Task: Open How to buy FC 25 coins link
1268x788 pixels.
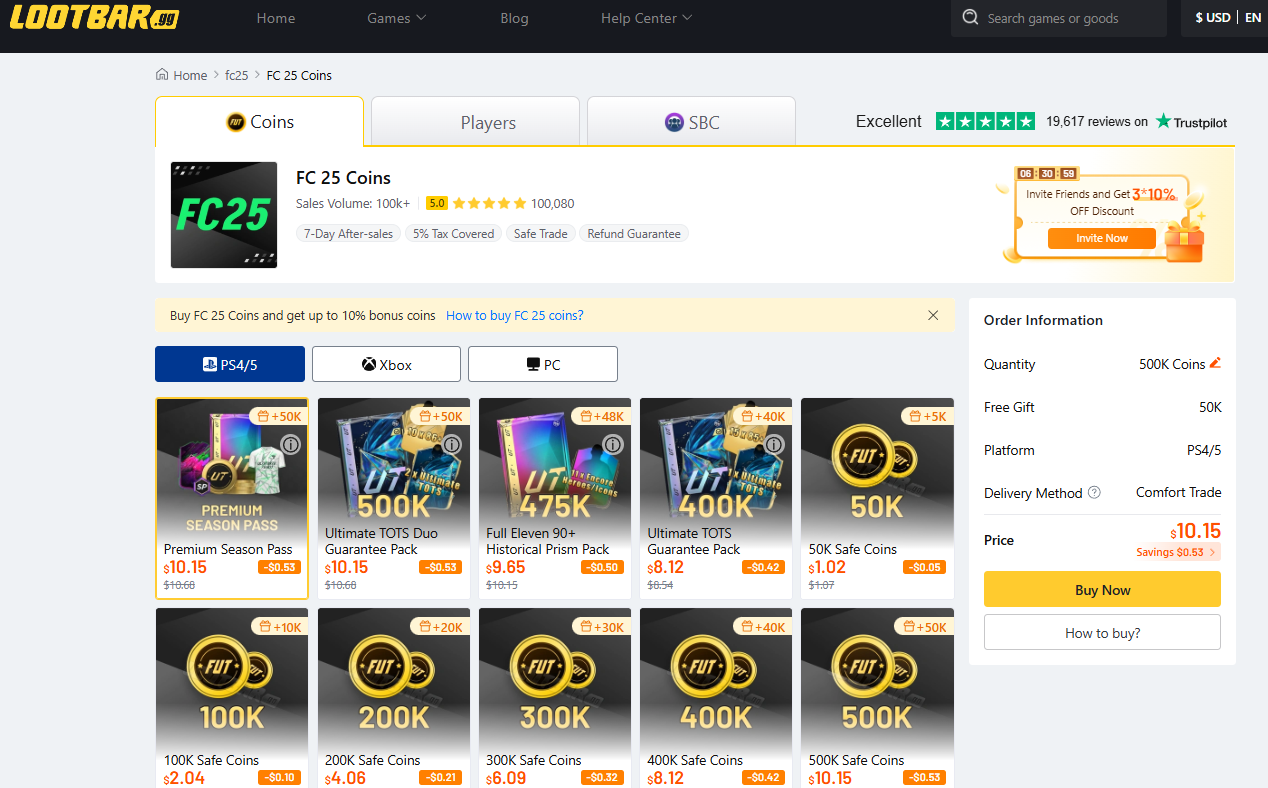Action: 515,315
